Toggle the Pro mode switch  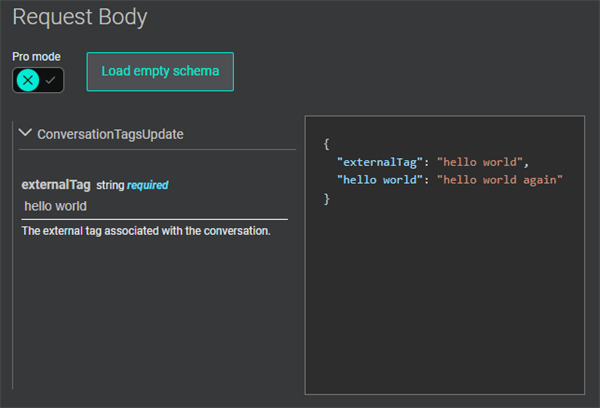[38, 80]
